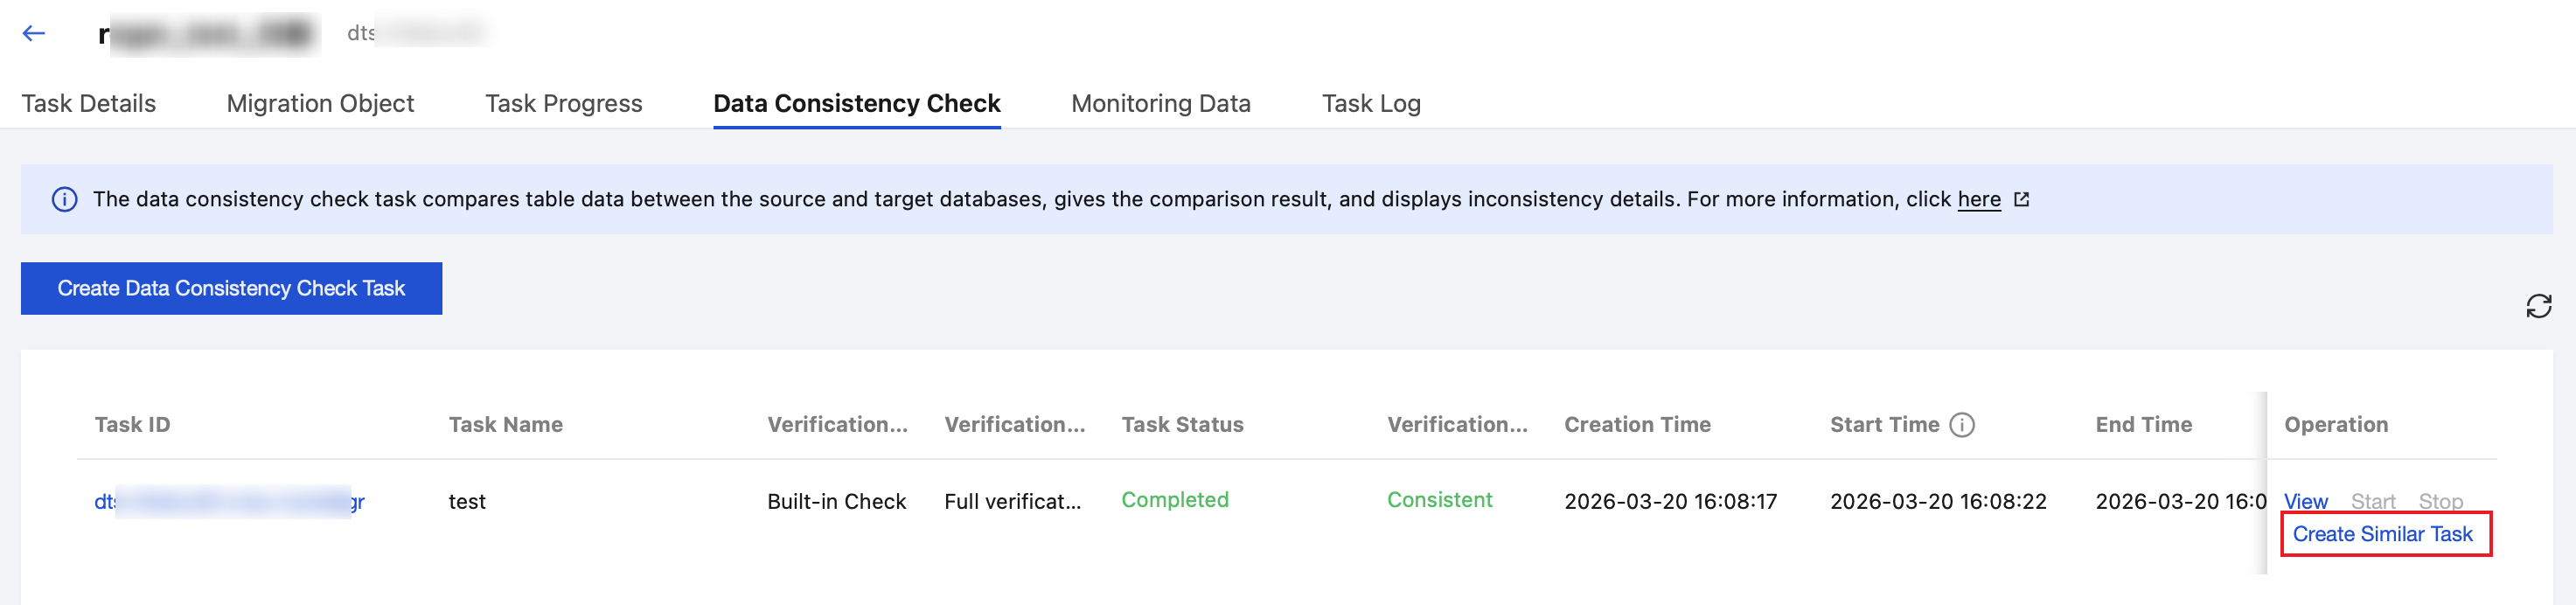Open the Monitoring Data tab
The image size is (2576, 605).
1160,103
